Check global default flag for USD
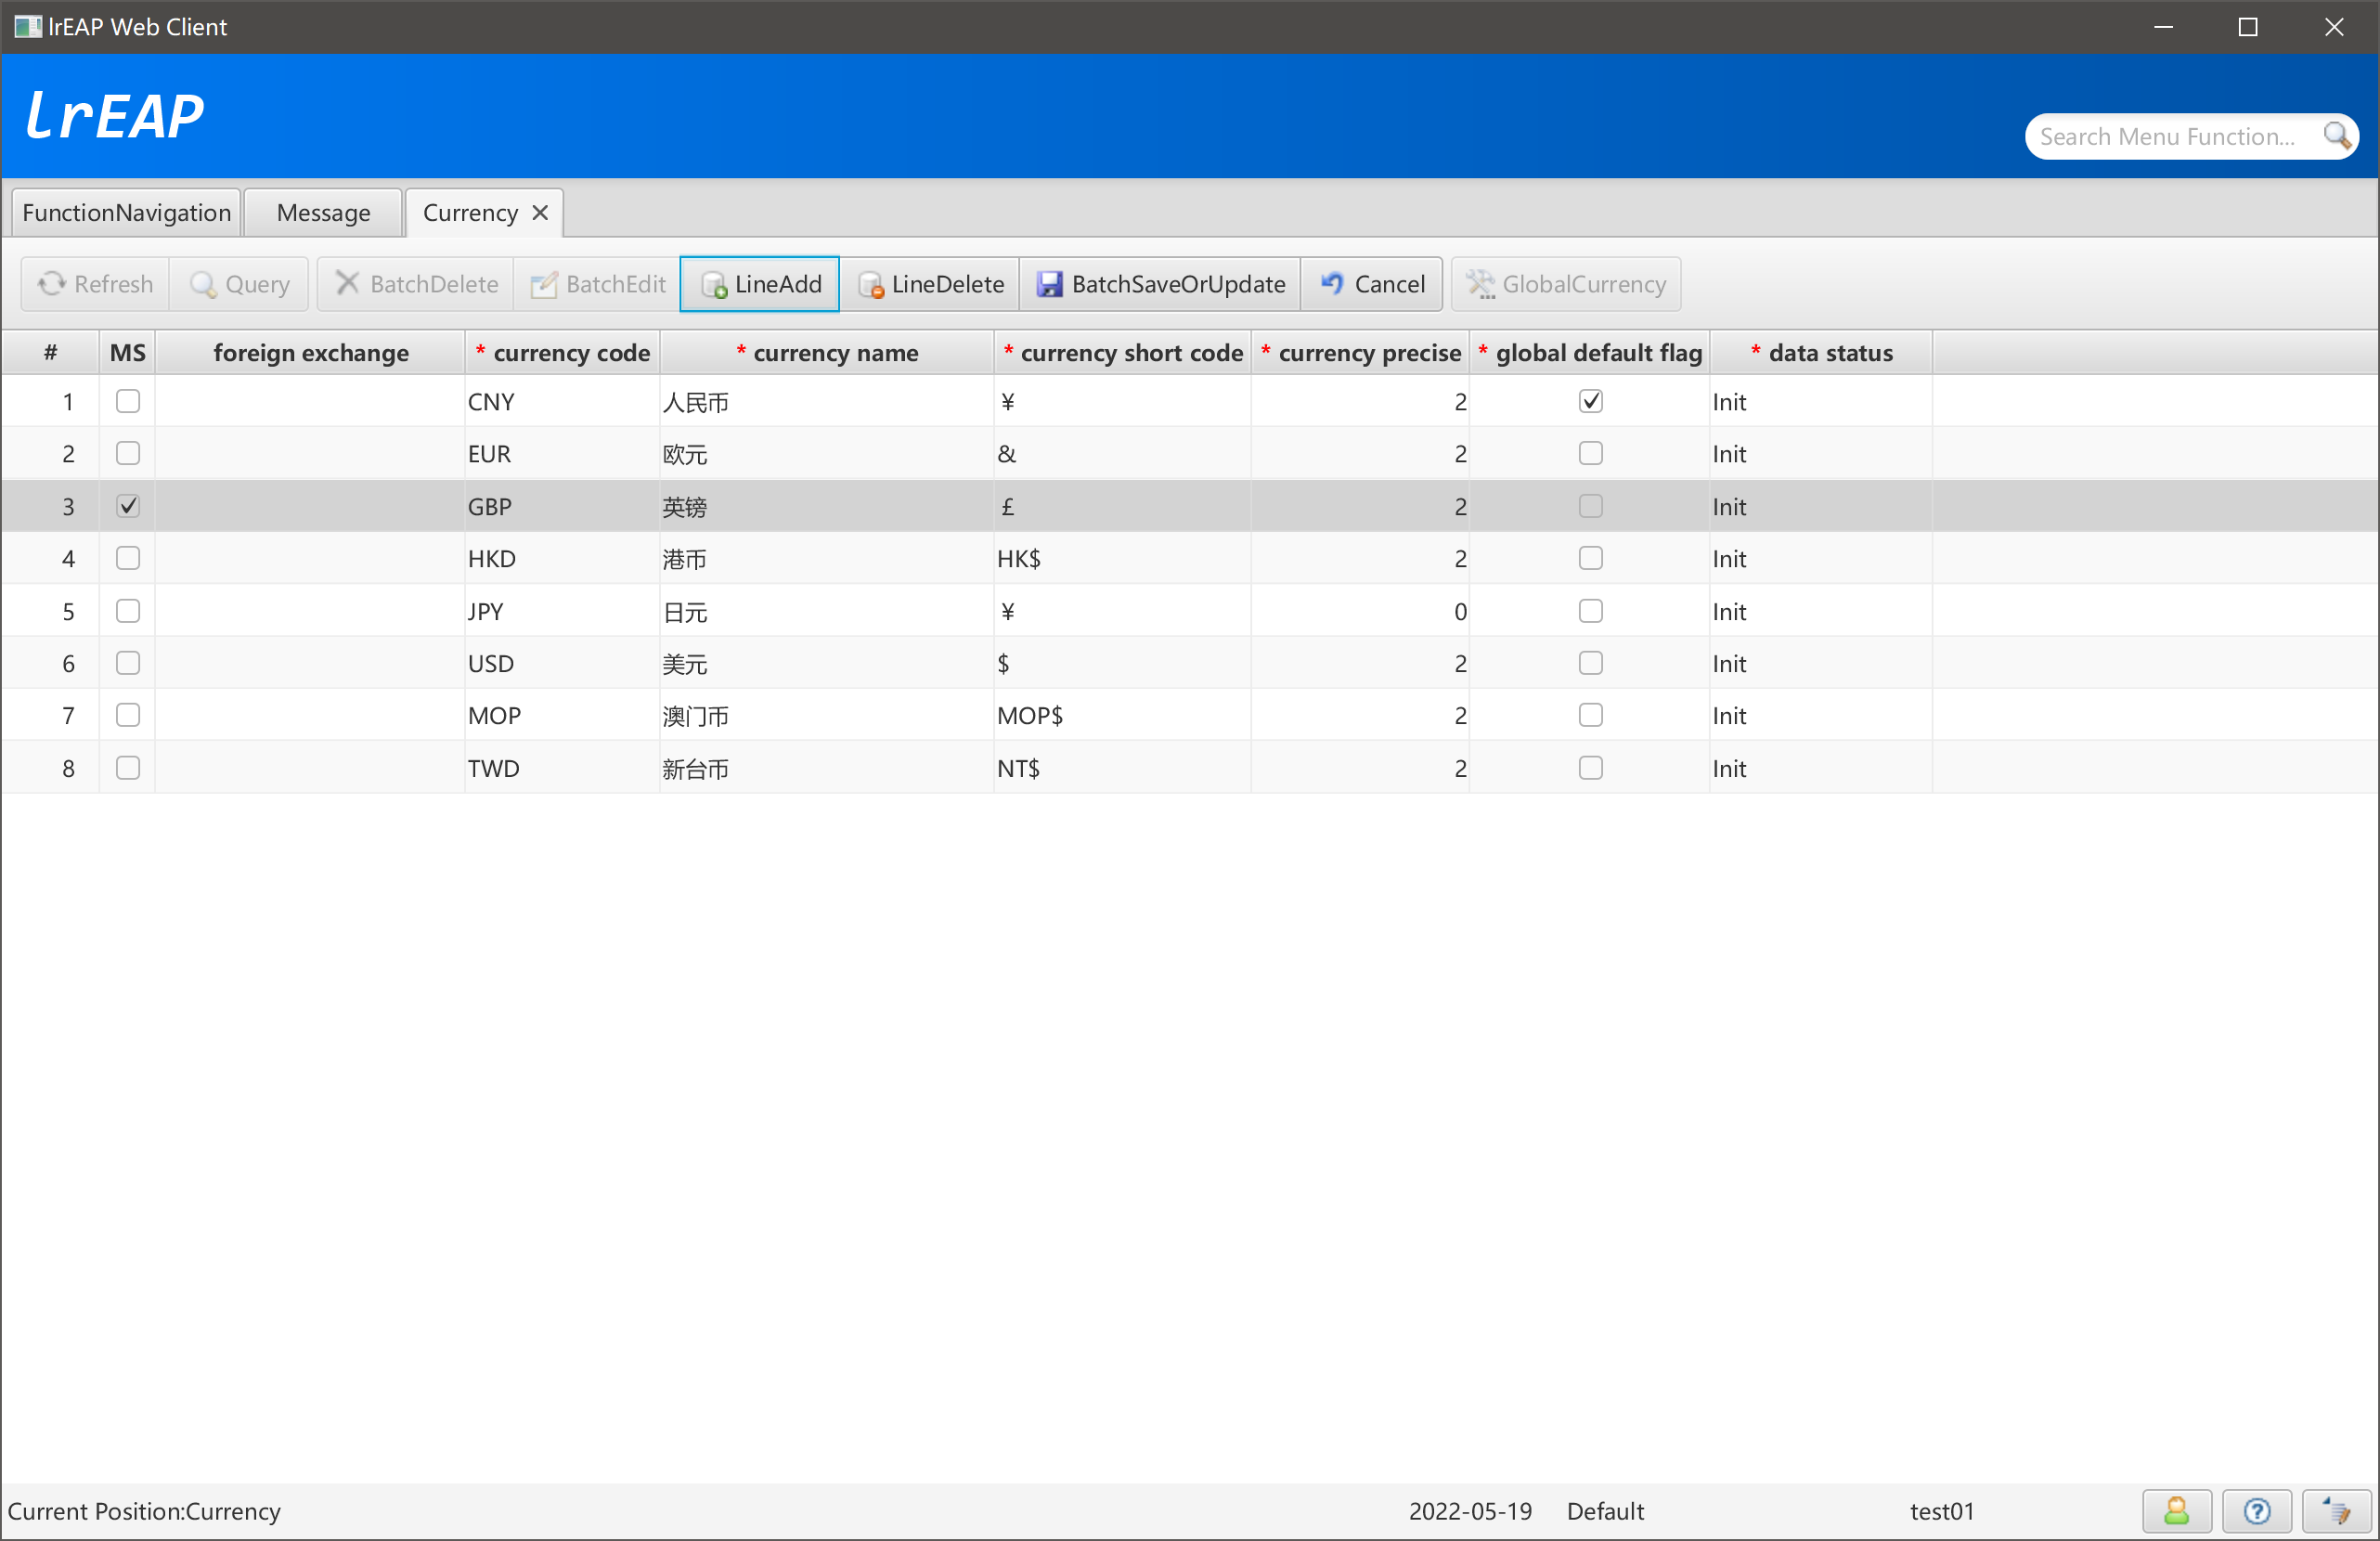This screenshot has height=1541, width=2380. (x=1590, y=663)
